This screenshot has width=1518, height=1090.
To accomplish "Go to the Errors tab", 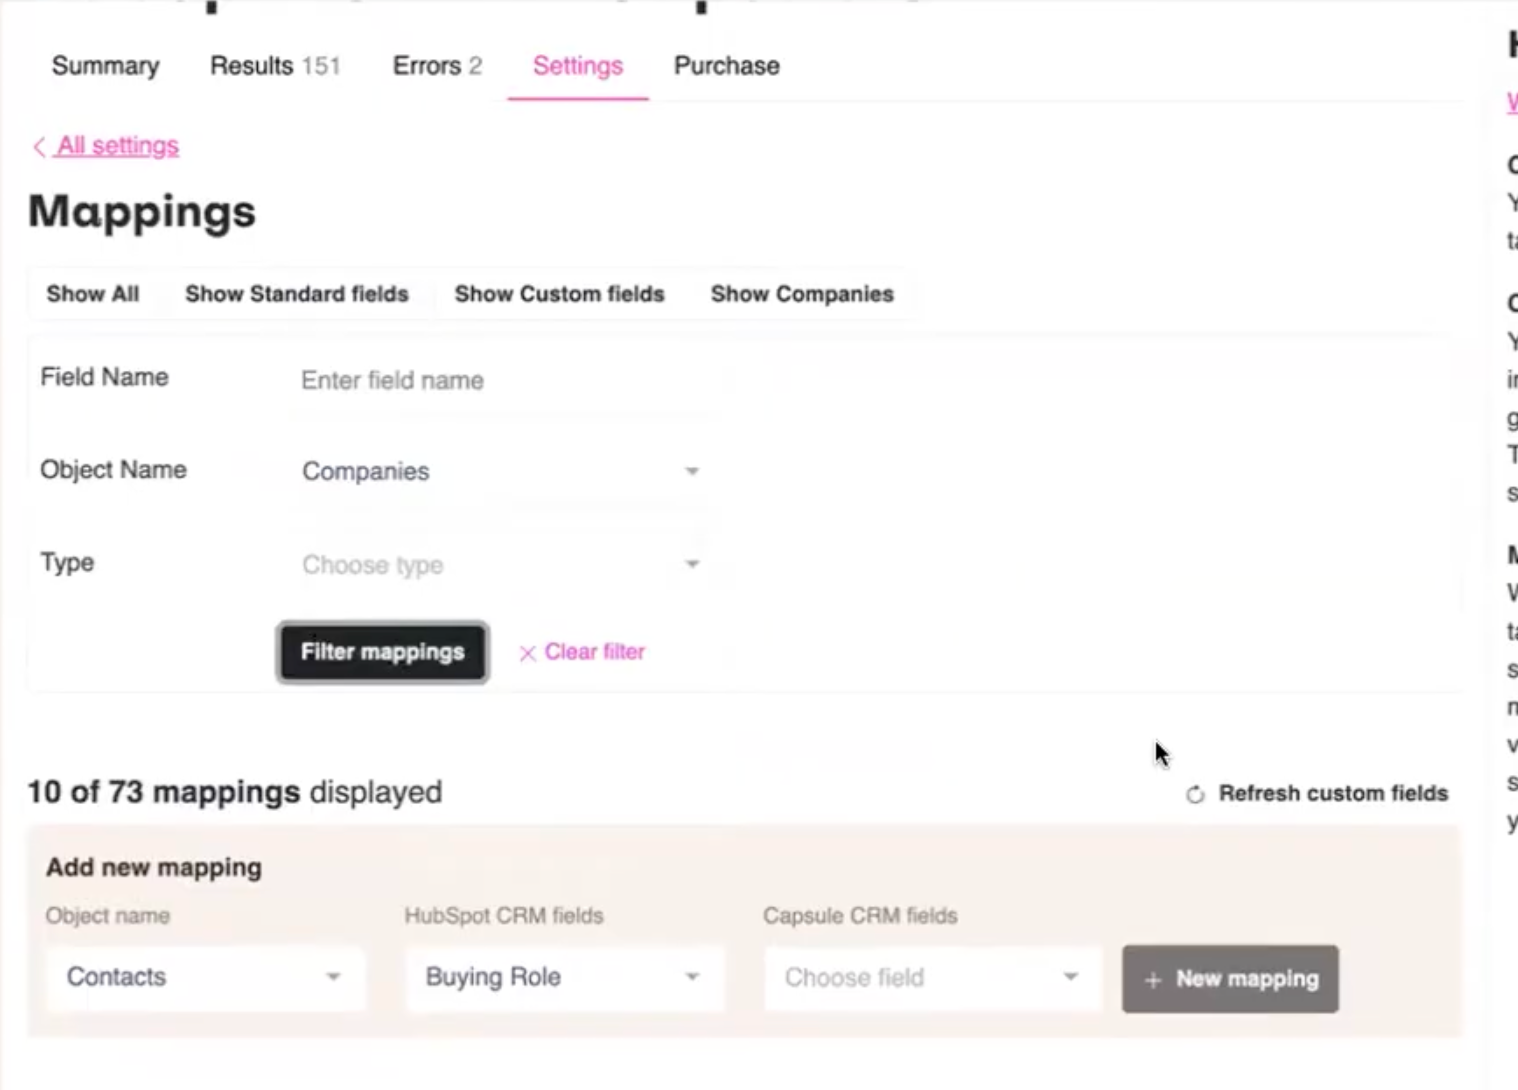I will [437, 66].
